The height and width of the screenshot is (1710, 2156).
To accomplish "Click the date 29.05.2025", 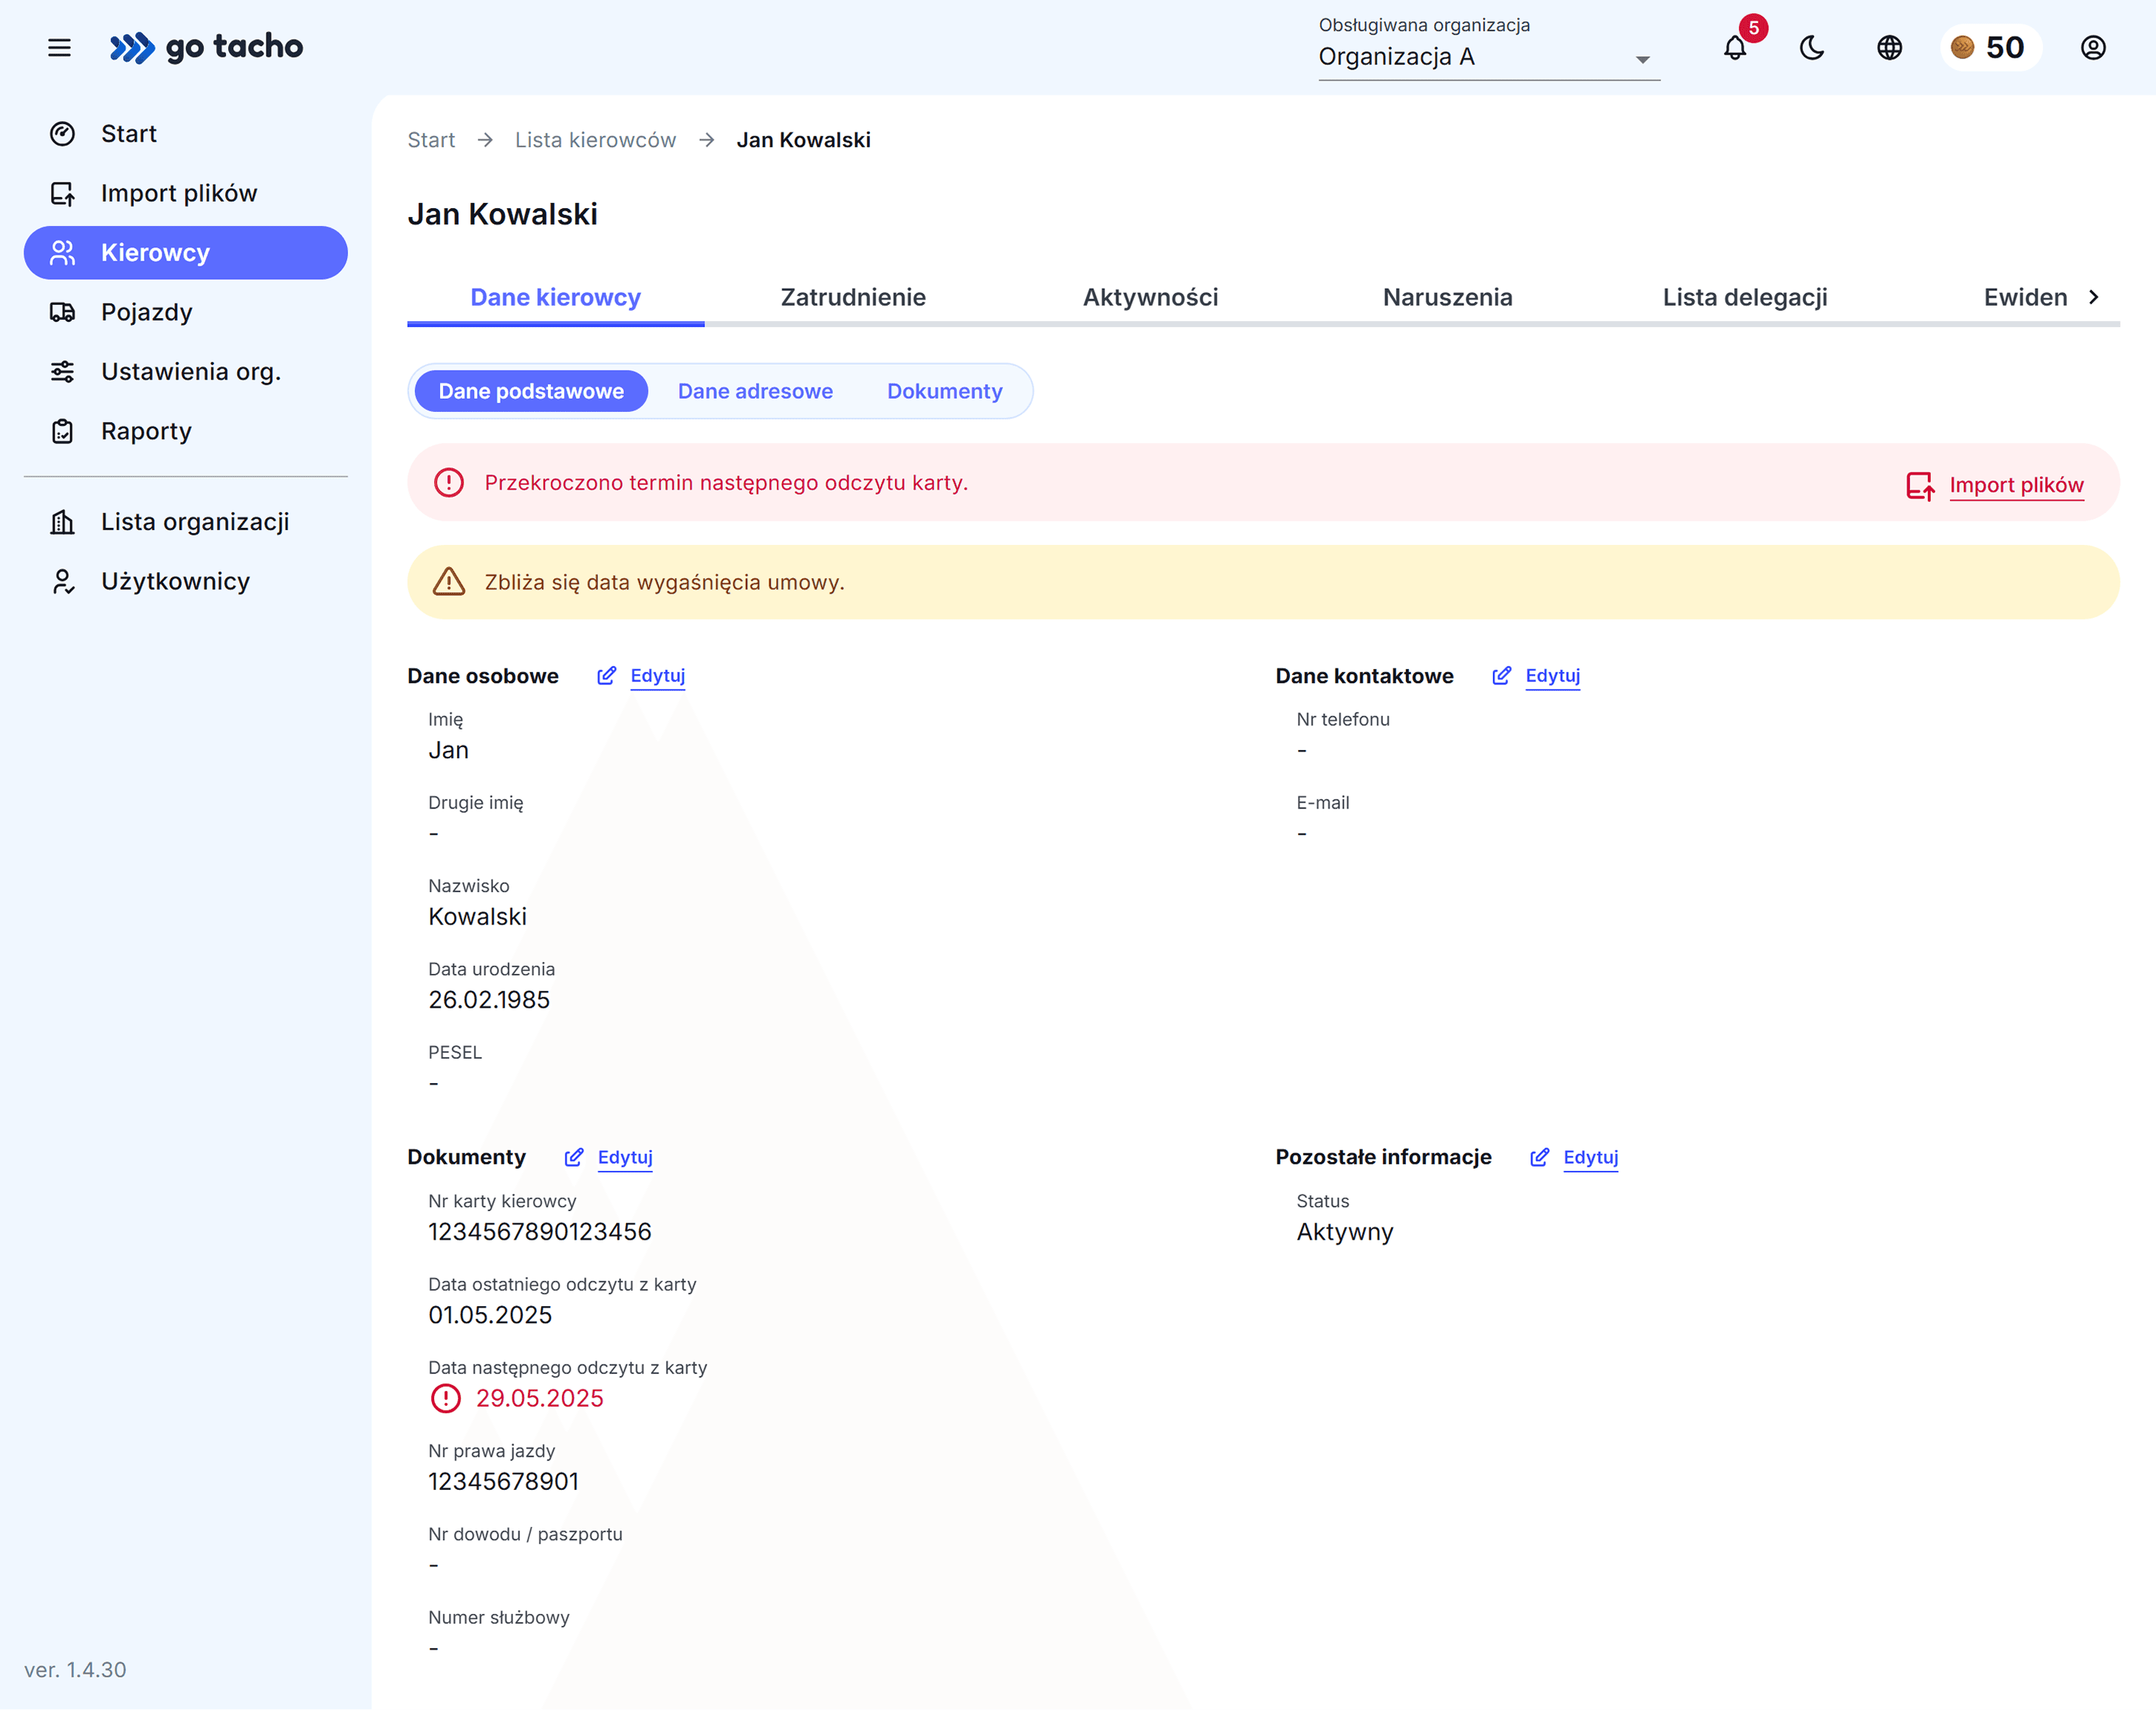I will (x=539, y=1398).
